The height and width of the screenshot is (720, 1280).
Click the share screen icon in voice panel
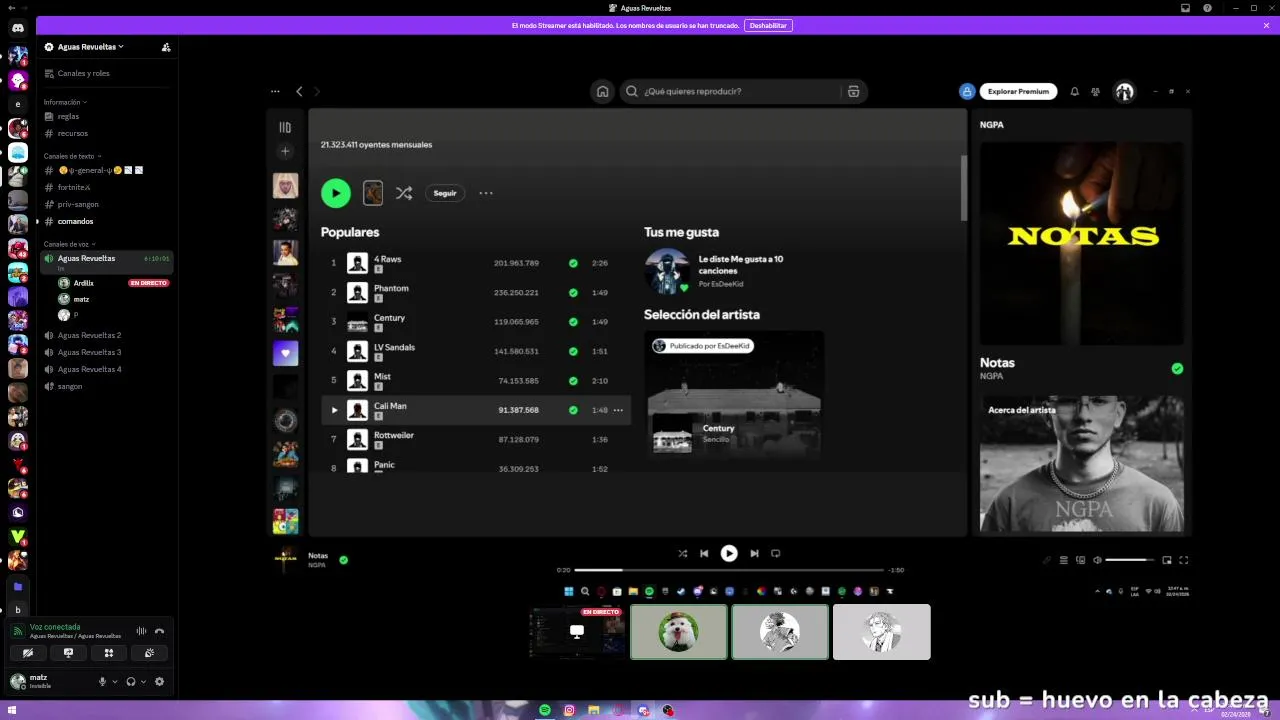point(68,653)
